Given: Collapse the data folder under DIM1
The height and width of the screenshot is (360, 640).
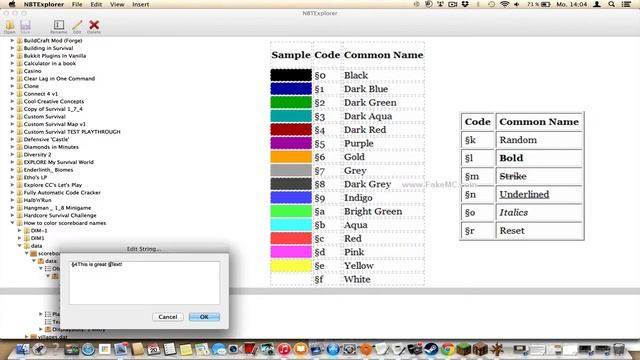Looking at the screenshot, I should (20, 246).
